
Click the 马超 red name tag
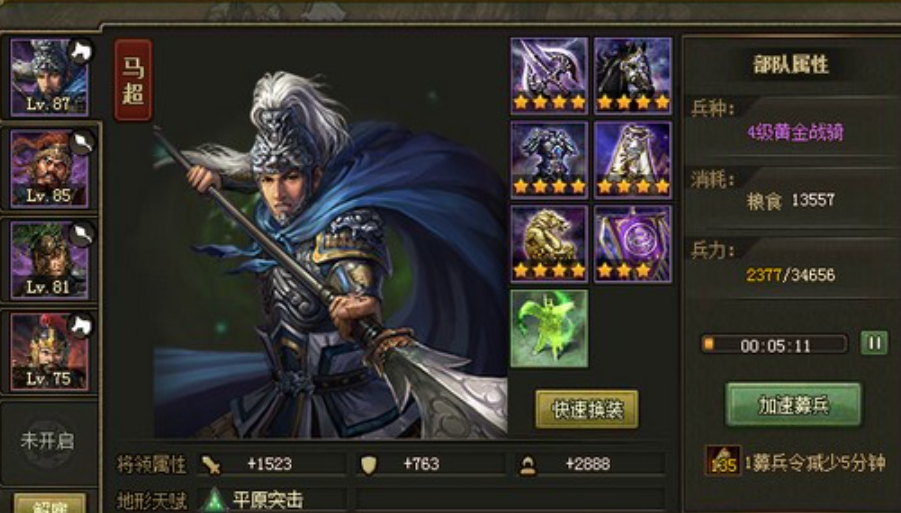[133, 80]
